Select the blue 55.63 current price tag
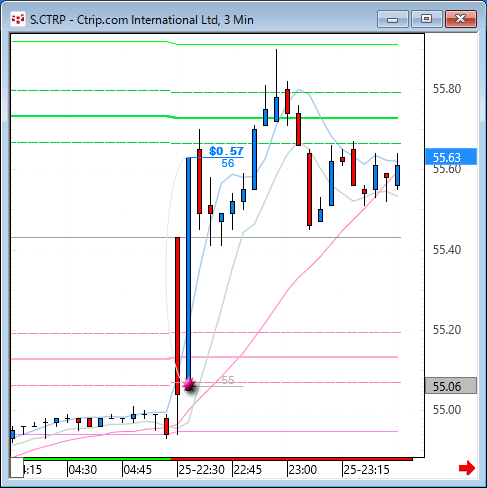487x488 pixels. coord(451,157)
